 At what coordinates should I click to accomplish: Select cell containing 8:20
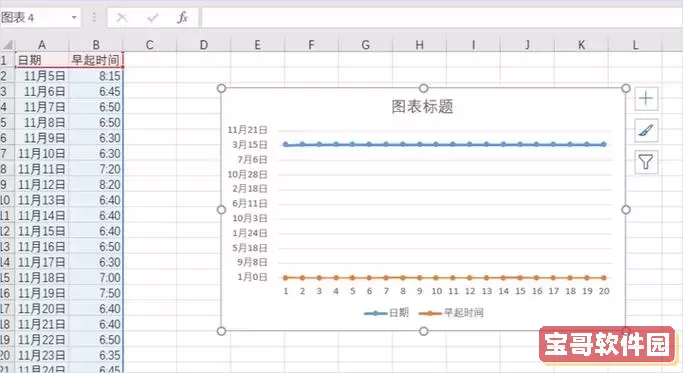click(x=96, y=185)
